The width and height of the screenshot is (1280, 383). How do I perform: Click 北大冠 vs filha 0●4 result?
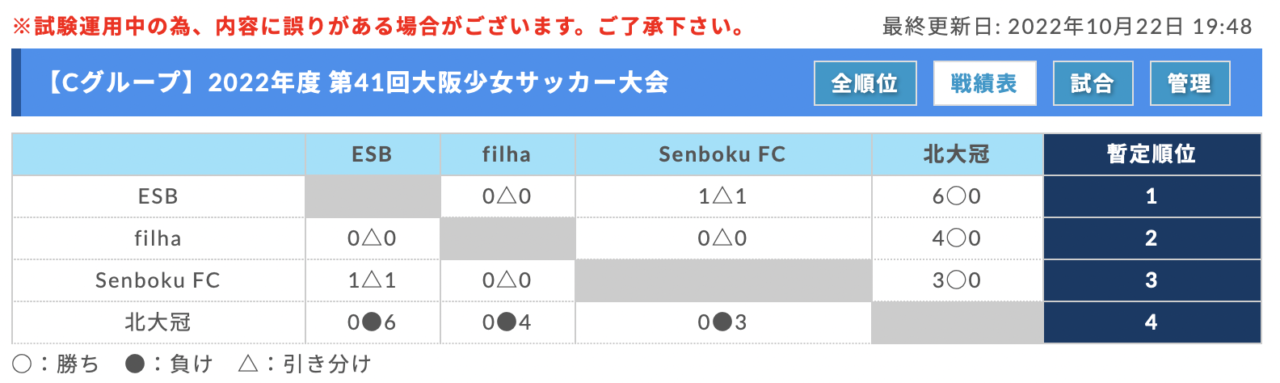[x=507, y=323]
